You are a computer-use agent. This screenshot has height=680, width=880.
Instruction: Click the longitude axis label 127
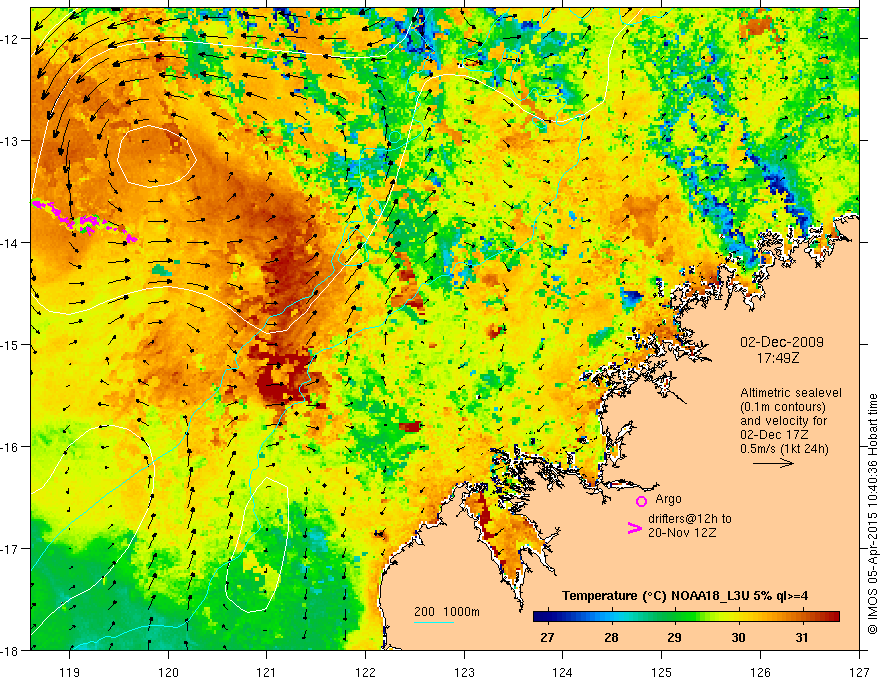pos(859,672)
